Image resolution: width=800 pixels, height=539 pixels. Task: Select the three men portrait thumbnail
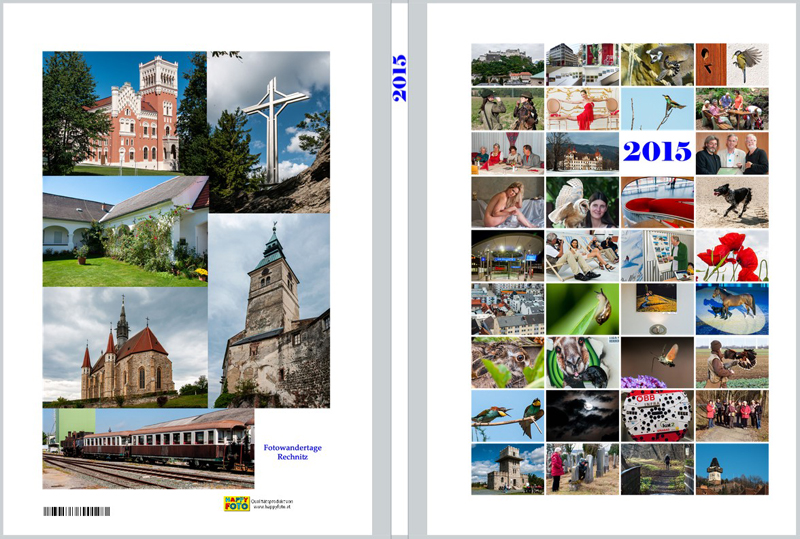732,153
